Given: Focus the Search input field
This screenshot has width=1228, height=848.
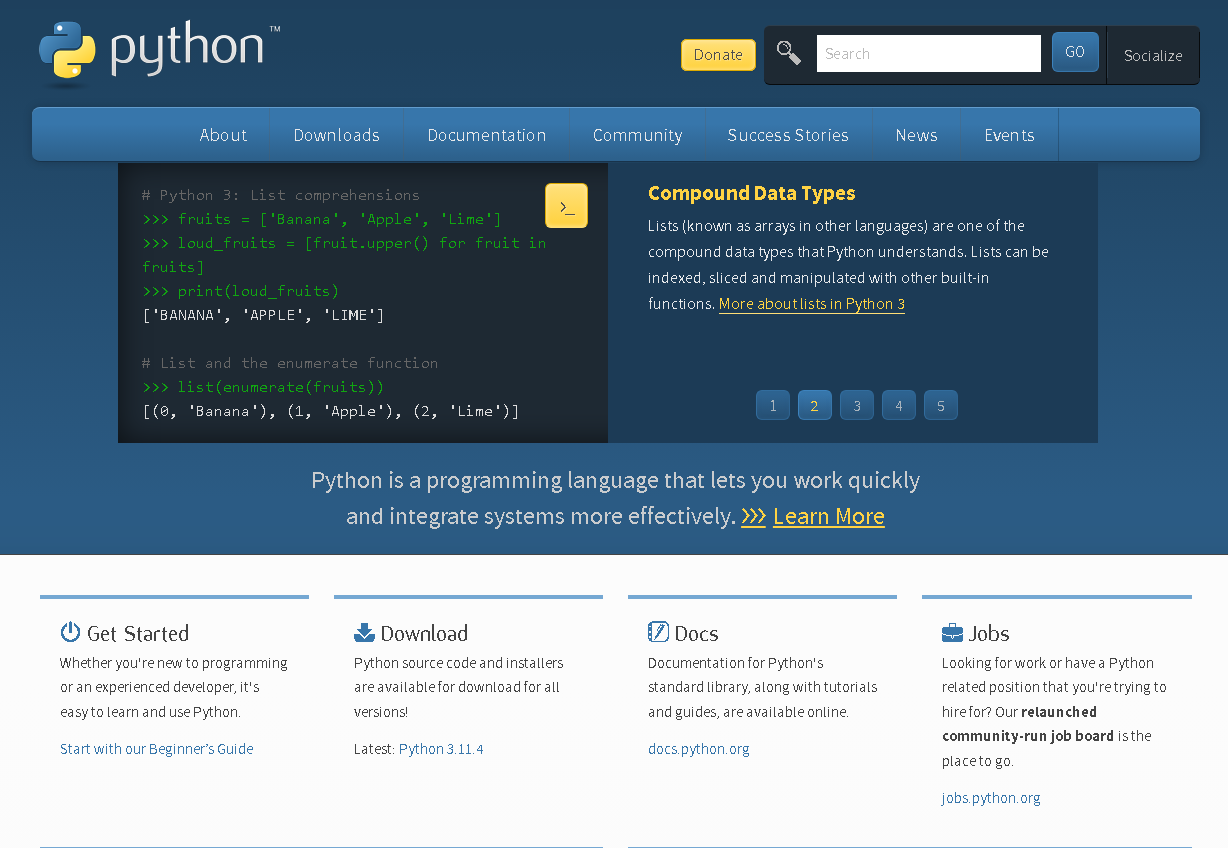Looking at the screenshot, I should click(x=929, y=54).
